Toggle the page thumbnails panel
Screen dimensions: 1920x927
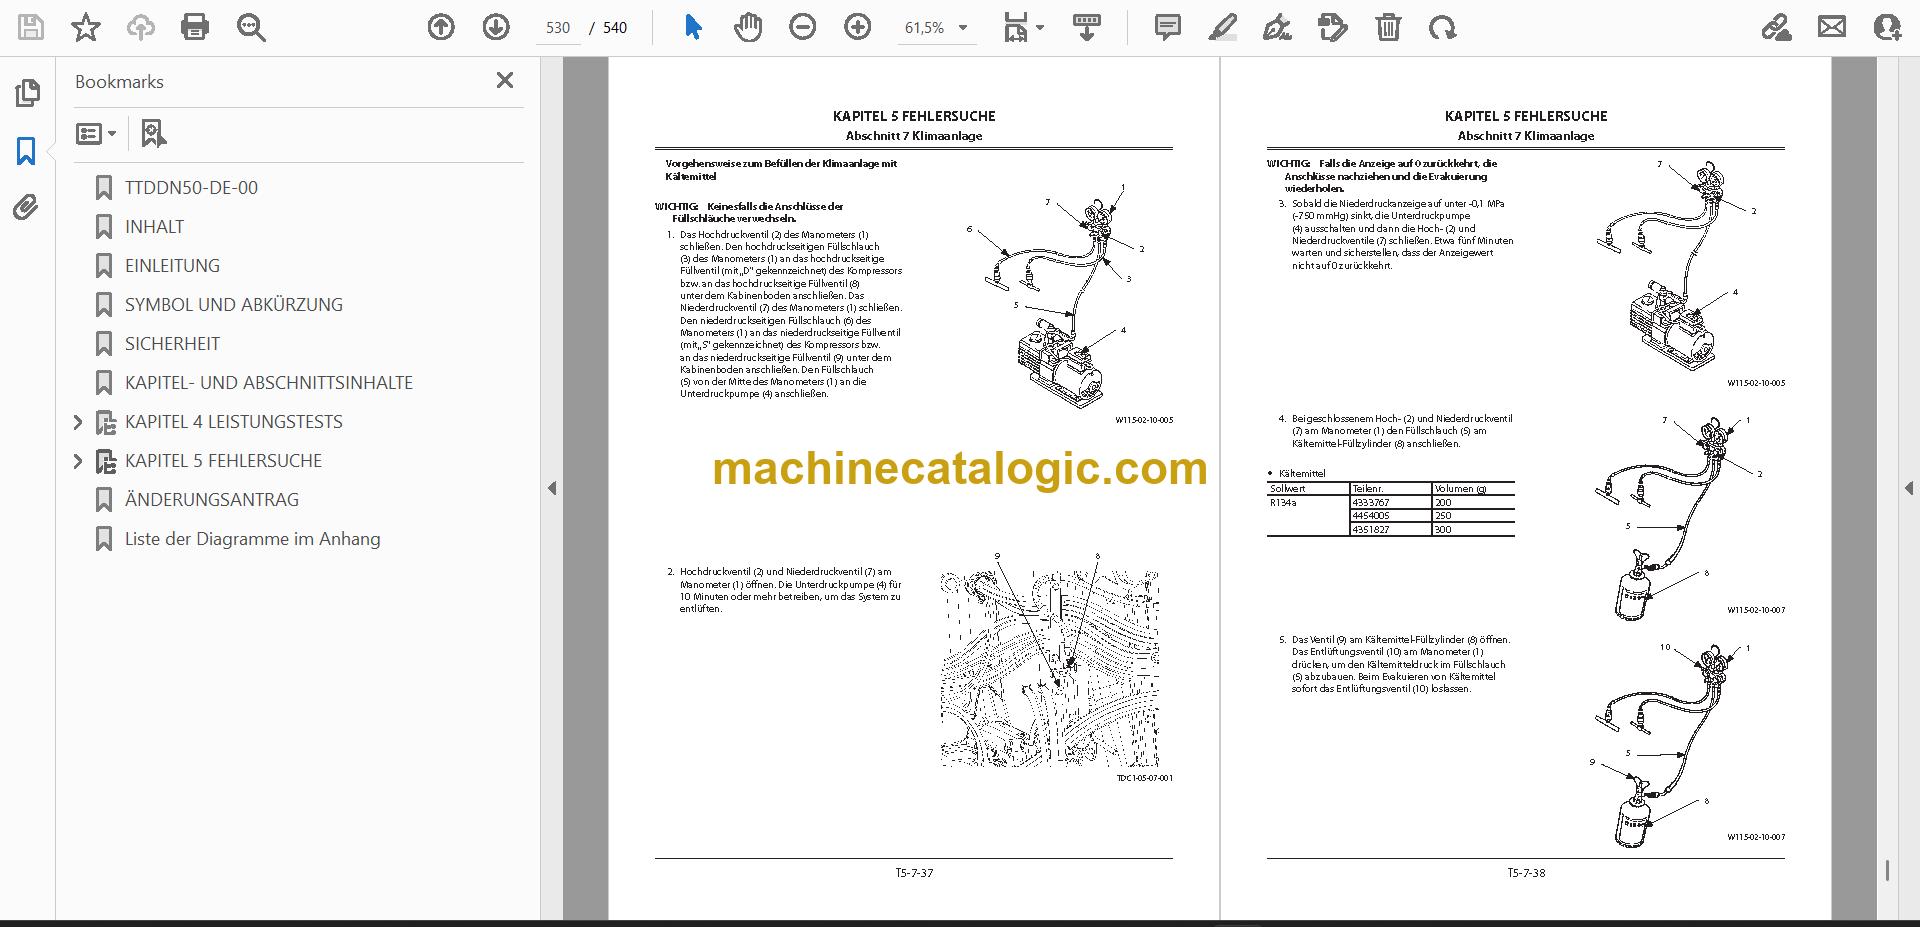tap(27, 93)
